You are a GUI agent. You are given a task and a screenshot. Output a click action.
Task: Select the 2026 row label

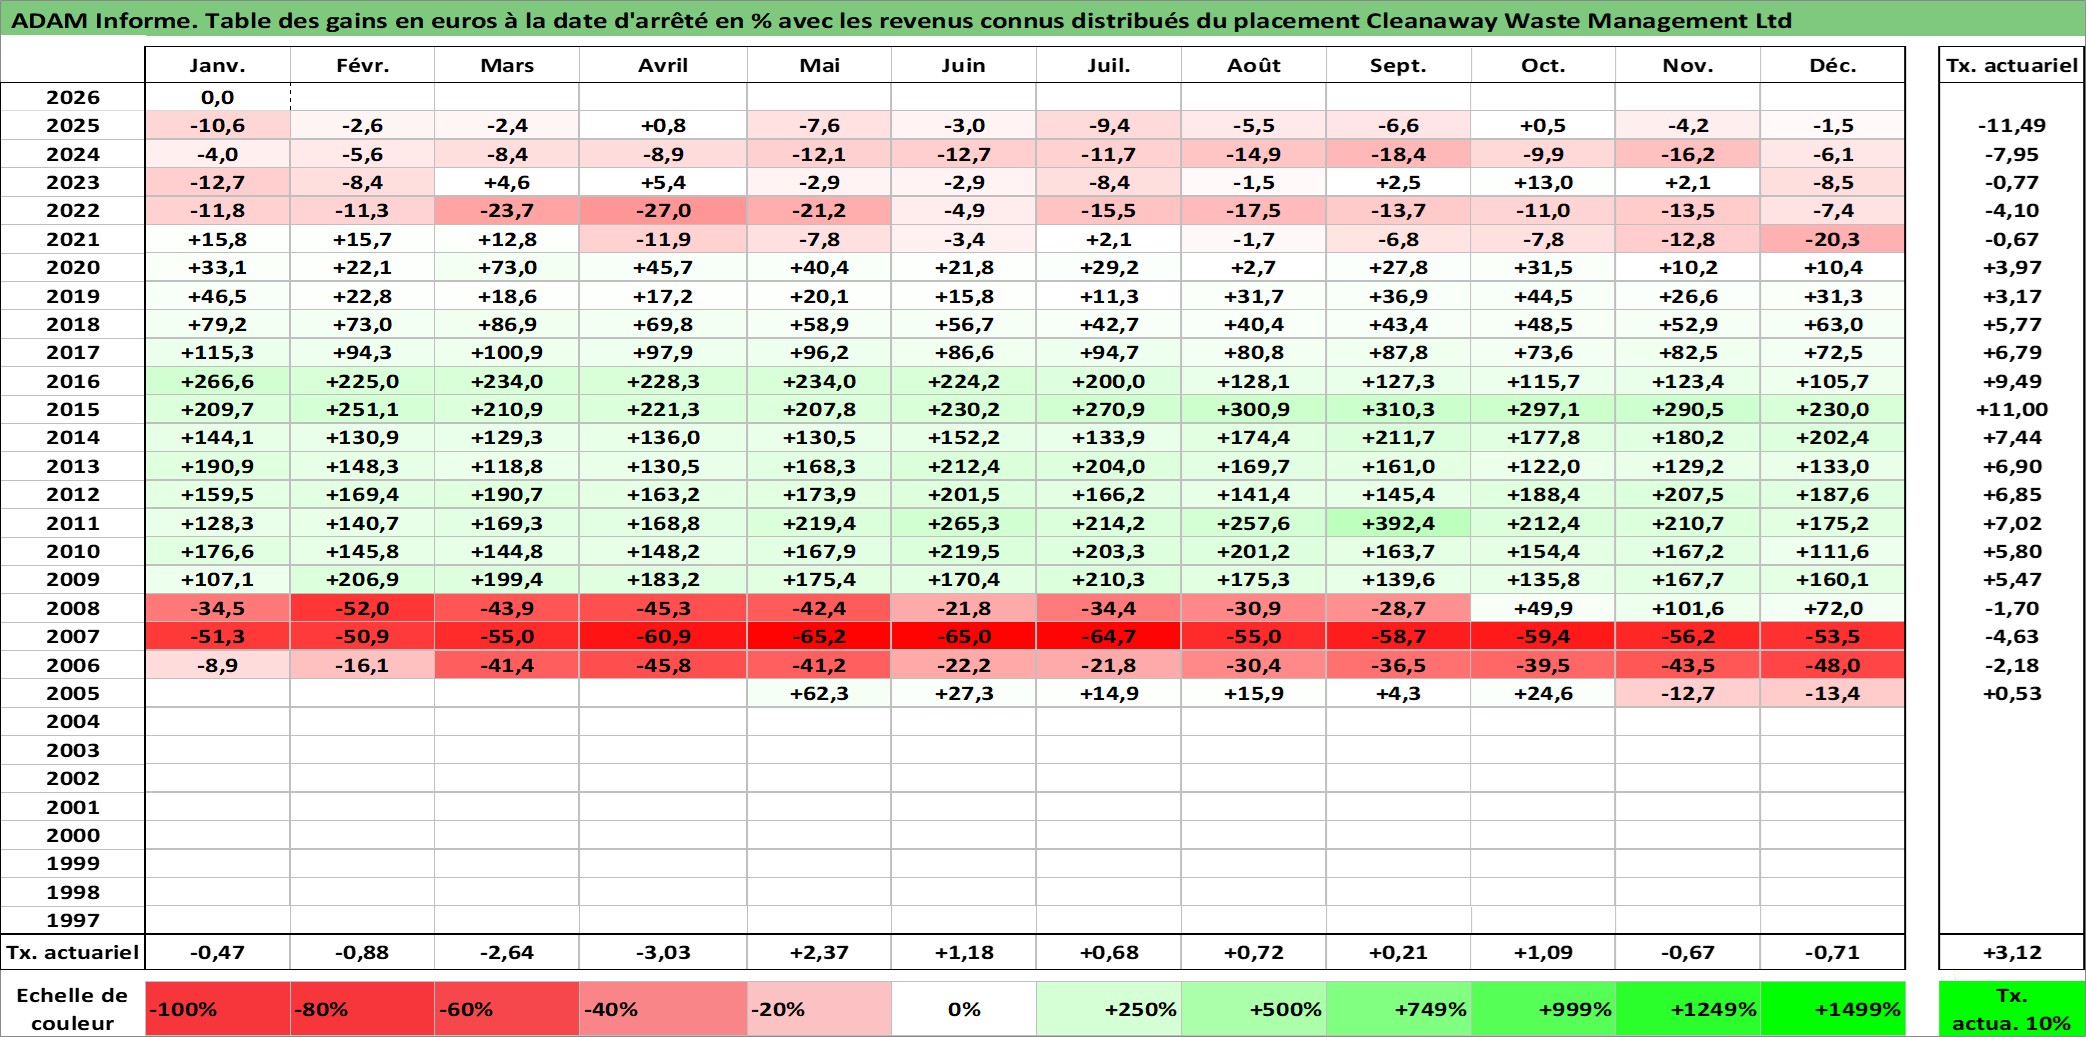pos(73,97)
